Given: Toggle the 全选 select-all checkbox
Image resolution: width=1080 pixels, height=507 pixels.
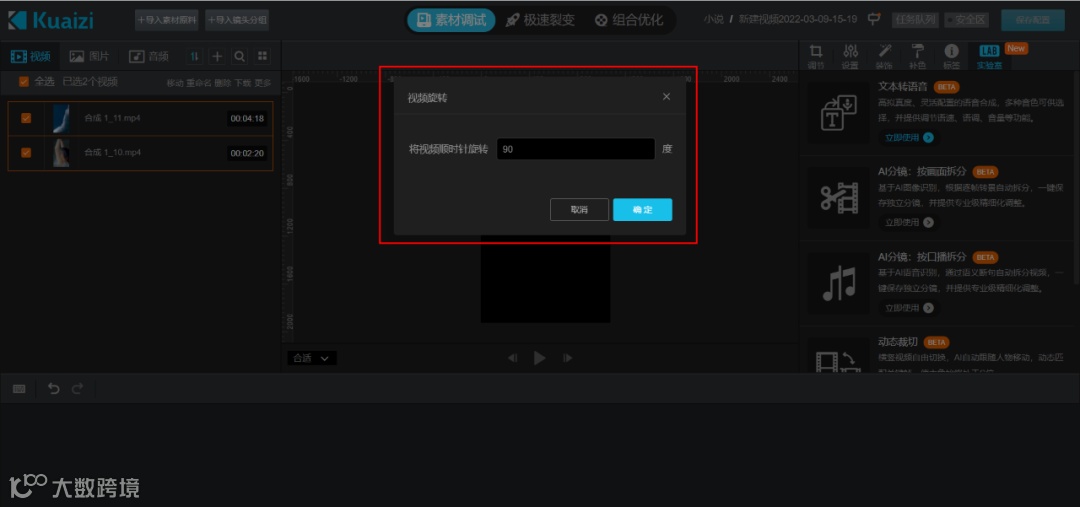Looking at the screenshot, I should pyautogui.click(x=24, y=82).
